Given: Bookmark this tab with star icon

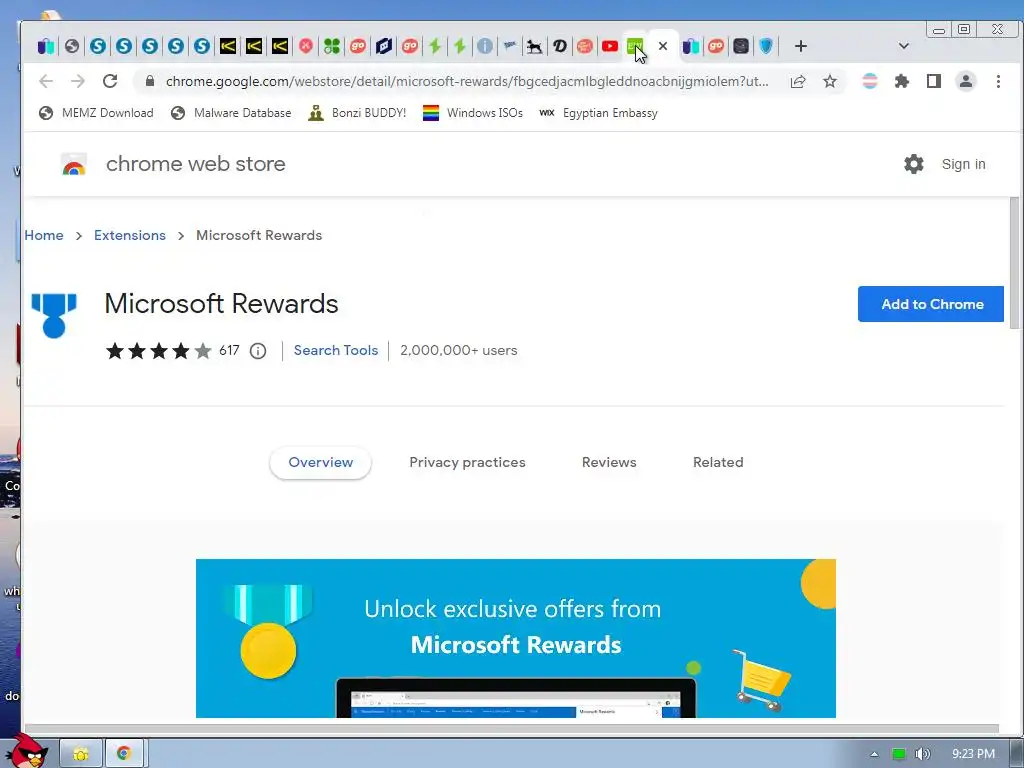Looking at the screenshot, I should click(x=829, y=81).
